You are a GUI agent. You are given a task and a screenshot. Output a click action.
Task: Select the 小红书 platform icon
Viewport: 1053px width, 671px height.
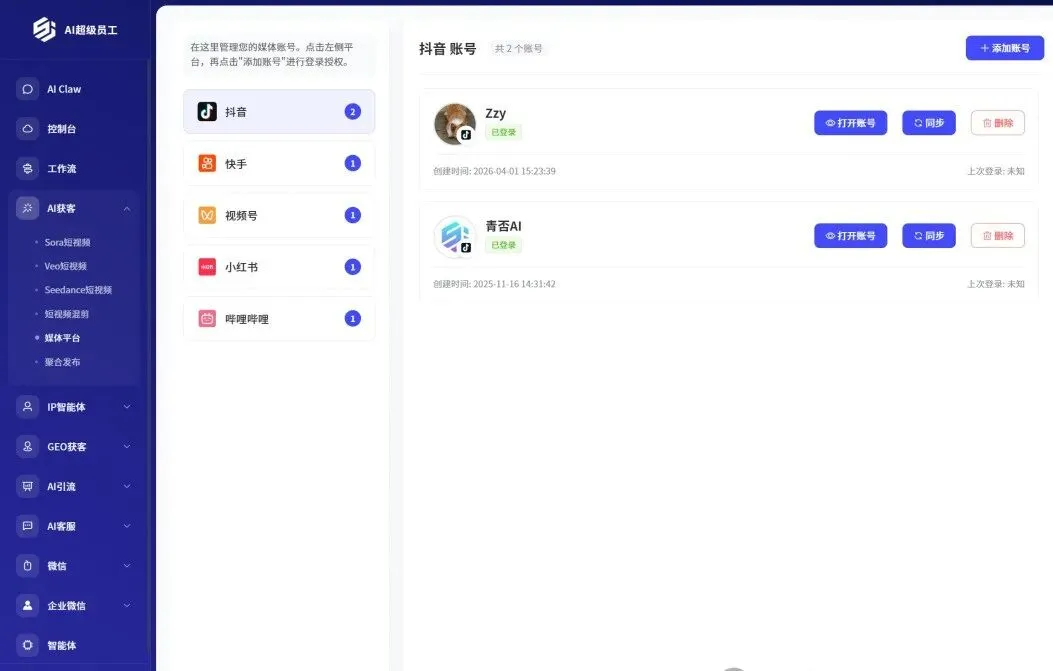coord(206,267)
